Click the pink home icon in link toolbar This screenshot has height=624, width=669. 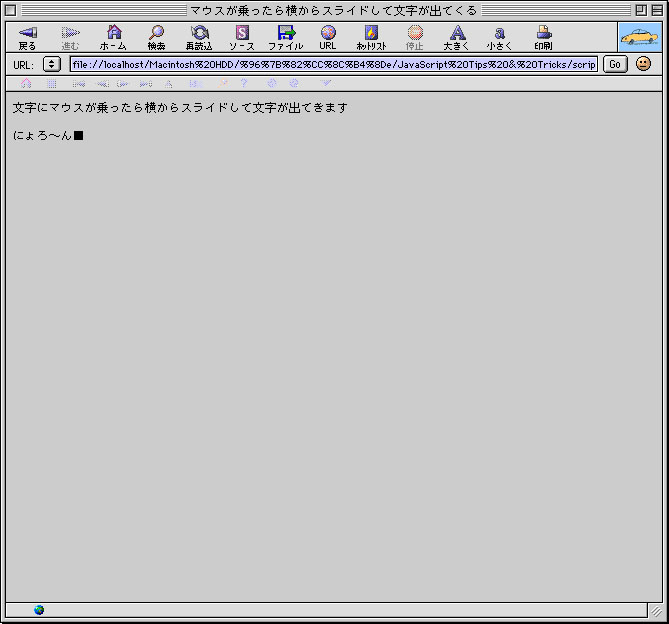(x=26, y=83)
